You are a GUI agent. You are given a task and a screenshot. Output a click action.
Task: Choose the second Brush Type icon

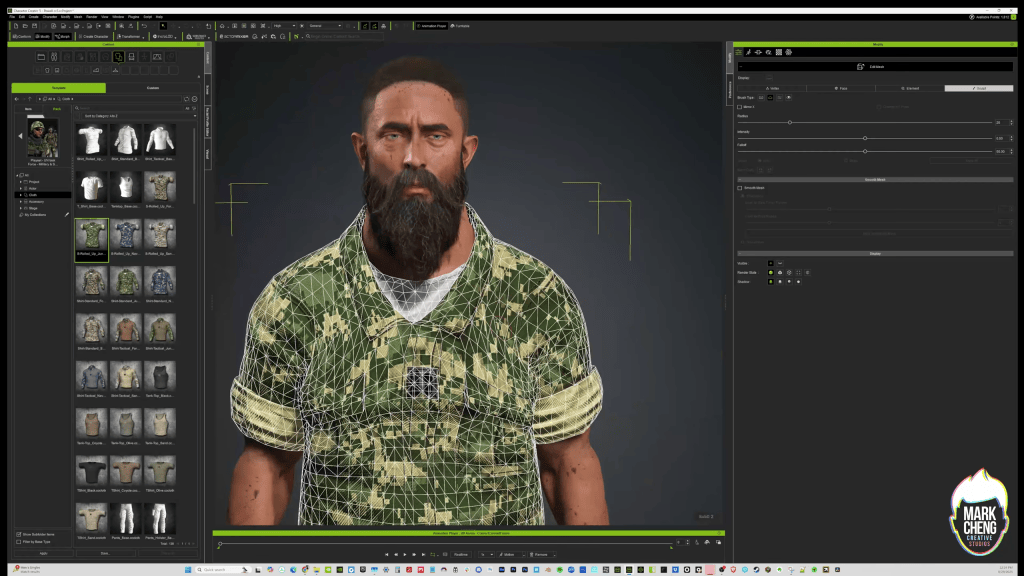[770, 97]
